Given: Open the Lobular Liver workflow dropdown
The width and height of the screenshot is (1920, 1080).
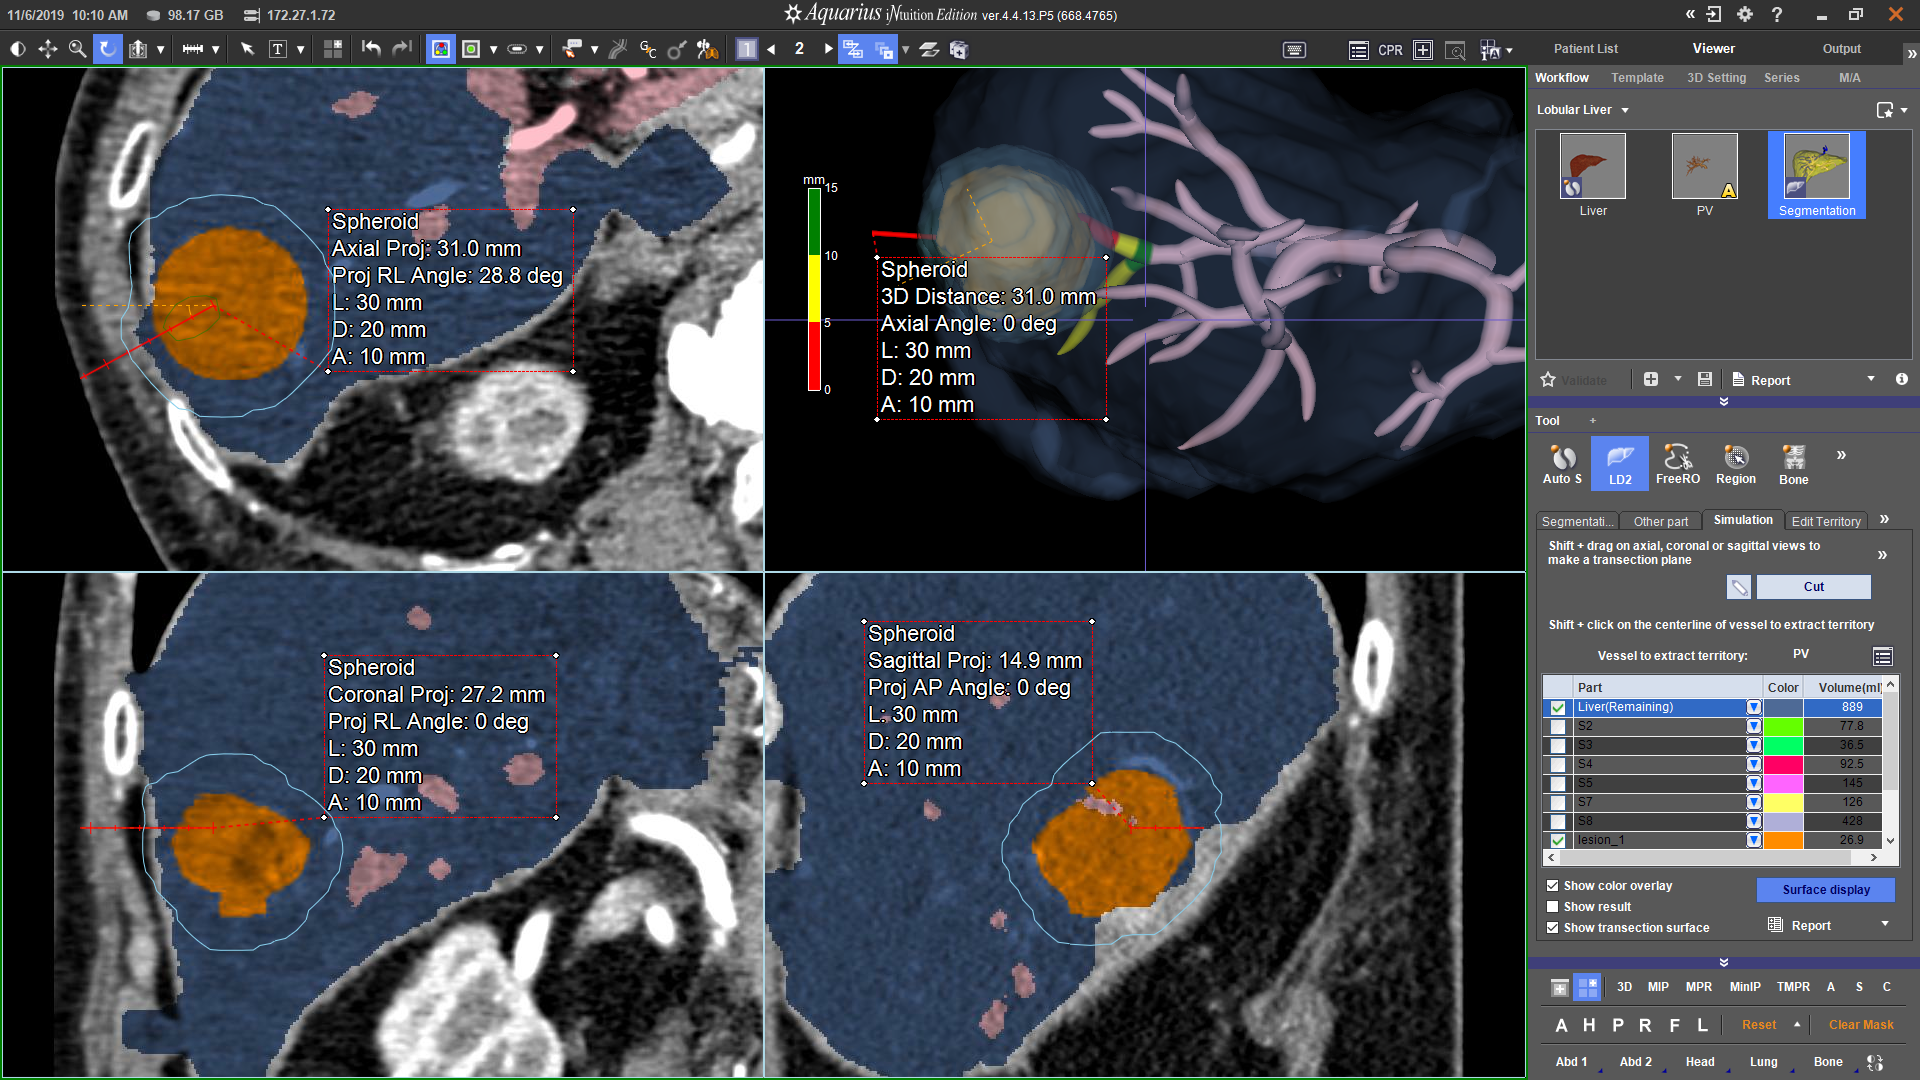Looking at the screenshot, I should coord(1625,110).
